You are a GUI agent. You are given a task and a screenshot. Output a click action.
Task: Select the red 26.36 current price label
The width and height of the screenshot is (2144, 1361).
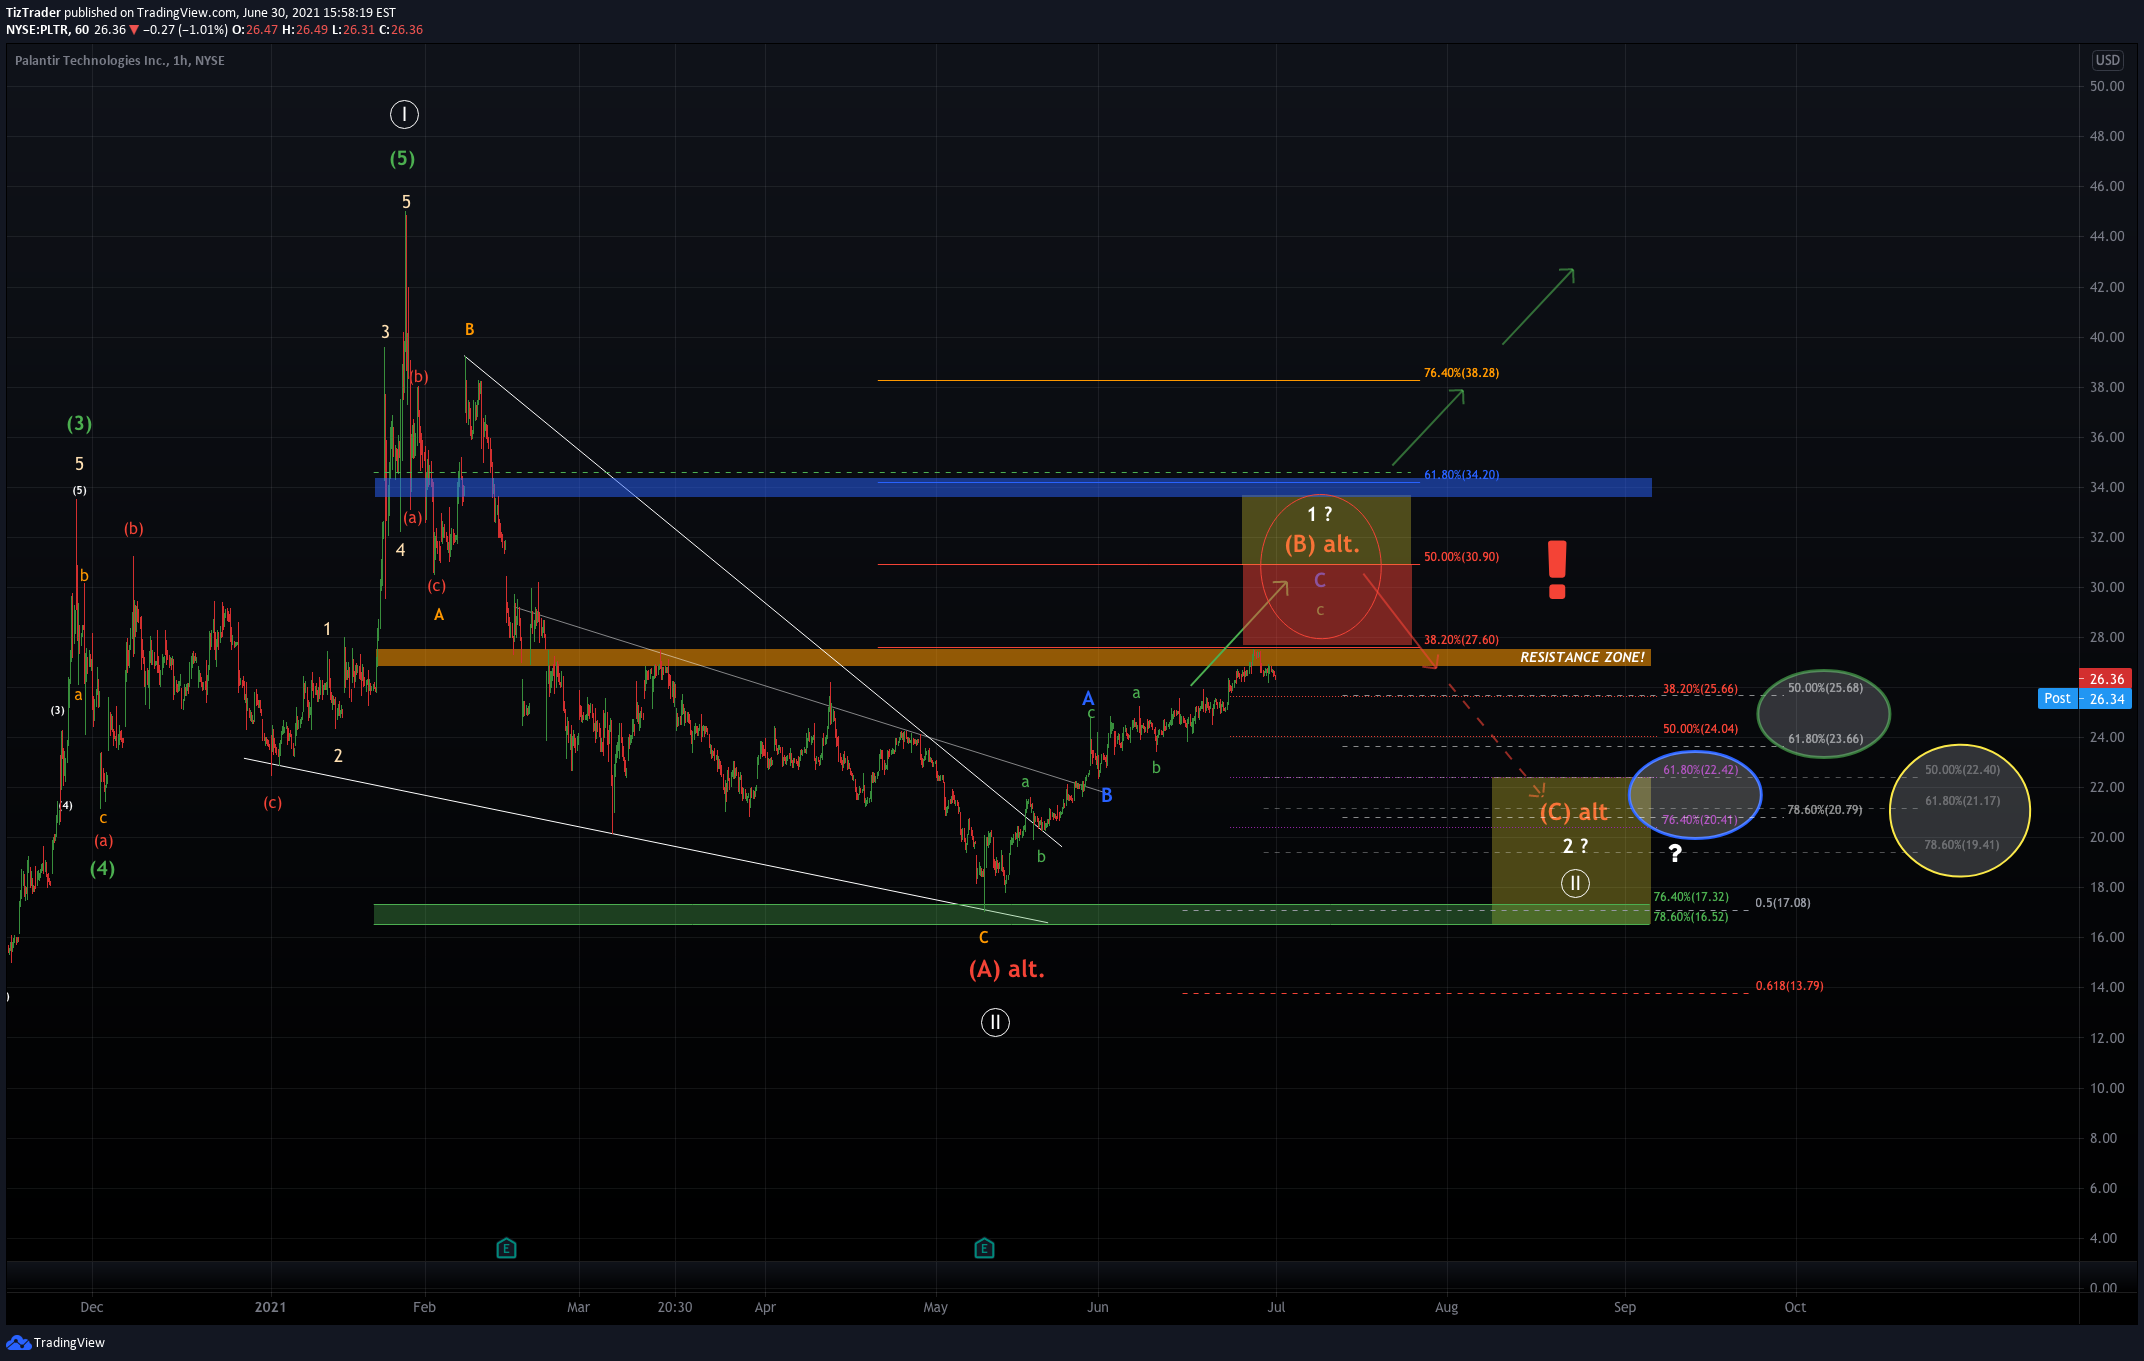coord(2106,679)
